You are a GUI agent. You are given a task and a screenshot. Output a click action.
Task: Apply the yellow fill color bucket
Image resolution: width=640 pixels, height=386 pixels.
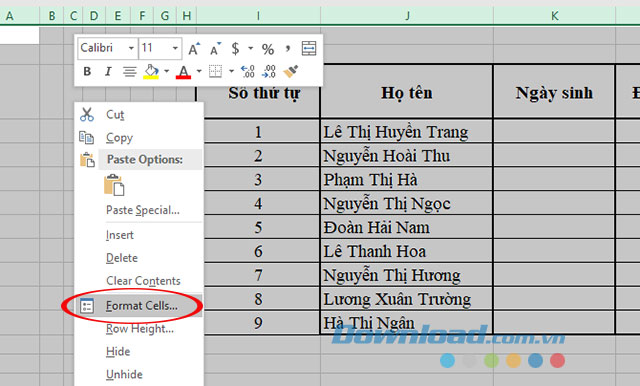pyautogui.click(x=151, y=71)
